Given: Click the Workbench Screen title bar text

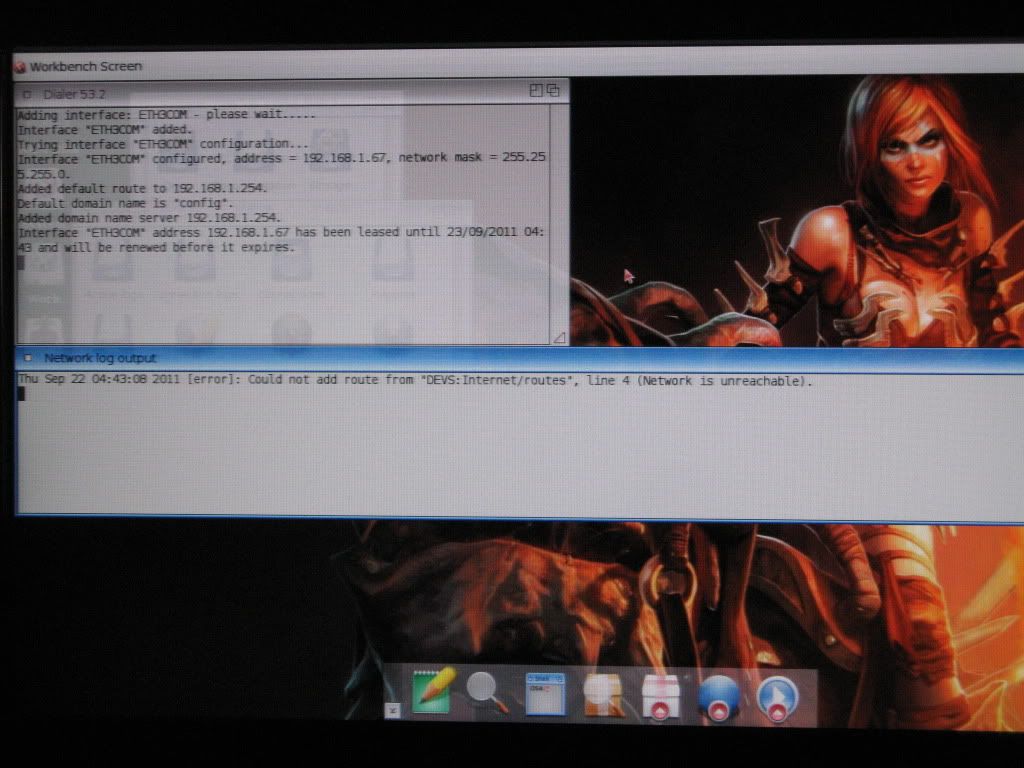Looking at the screenshot, I should [86, 67].
